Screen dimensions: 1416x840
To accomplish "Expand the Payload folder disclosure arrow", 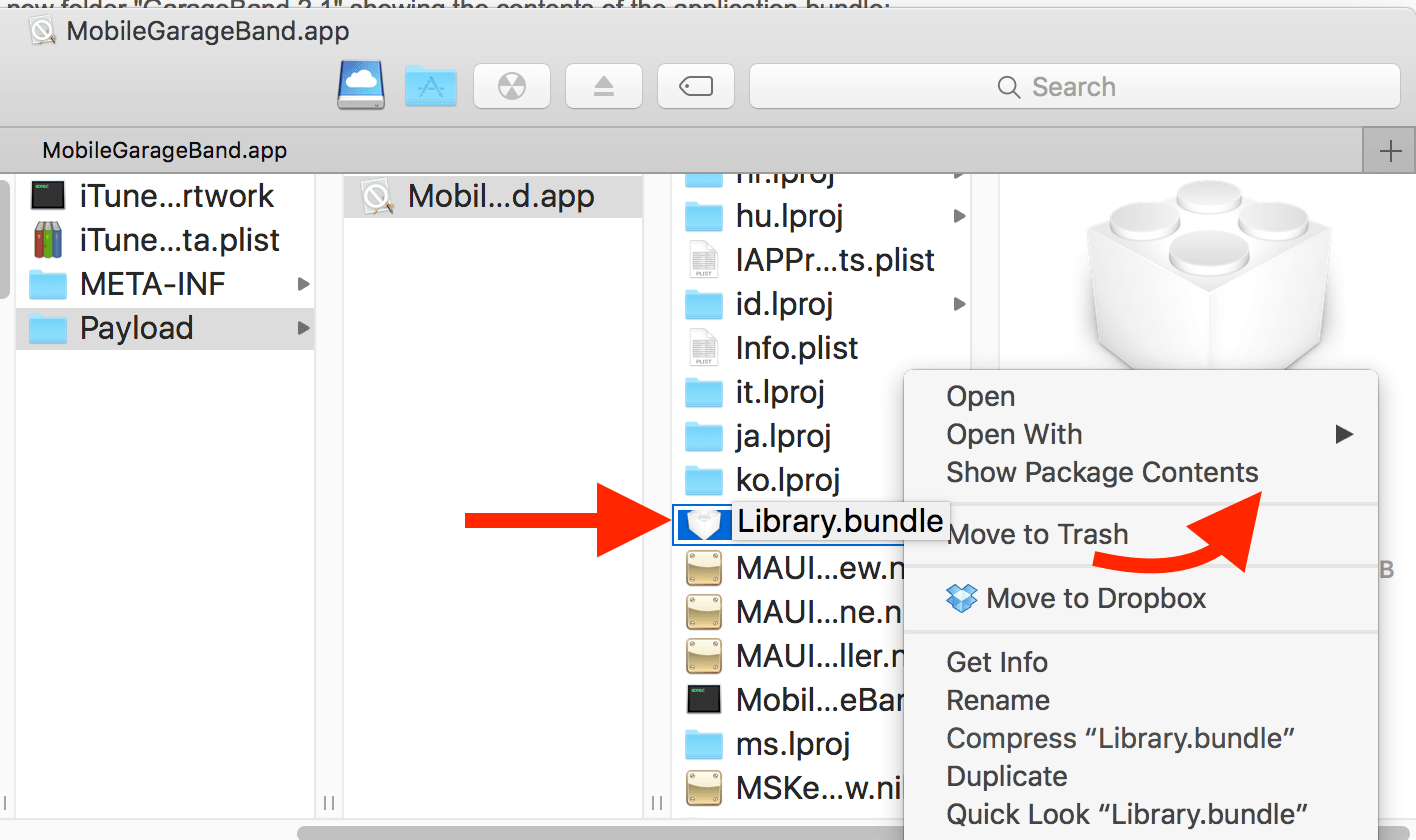I will (305, 328).
